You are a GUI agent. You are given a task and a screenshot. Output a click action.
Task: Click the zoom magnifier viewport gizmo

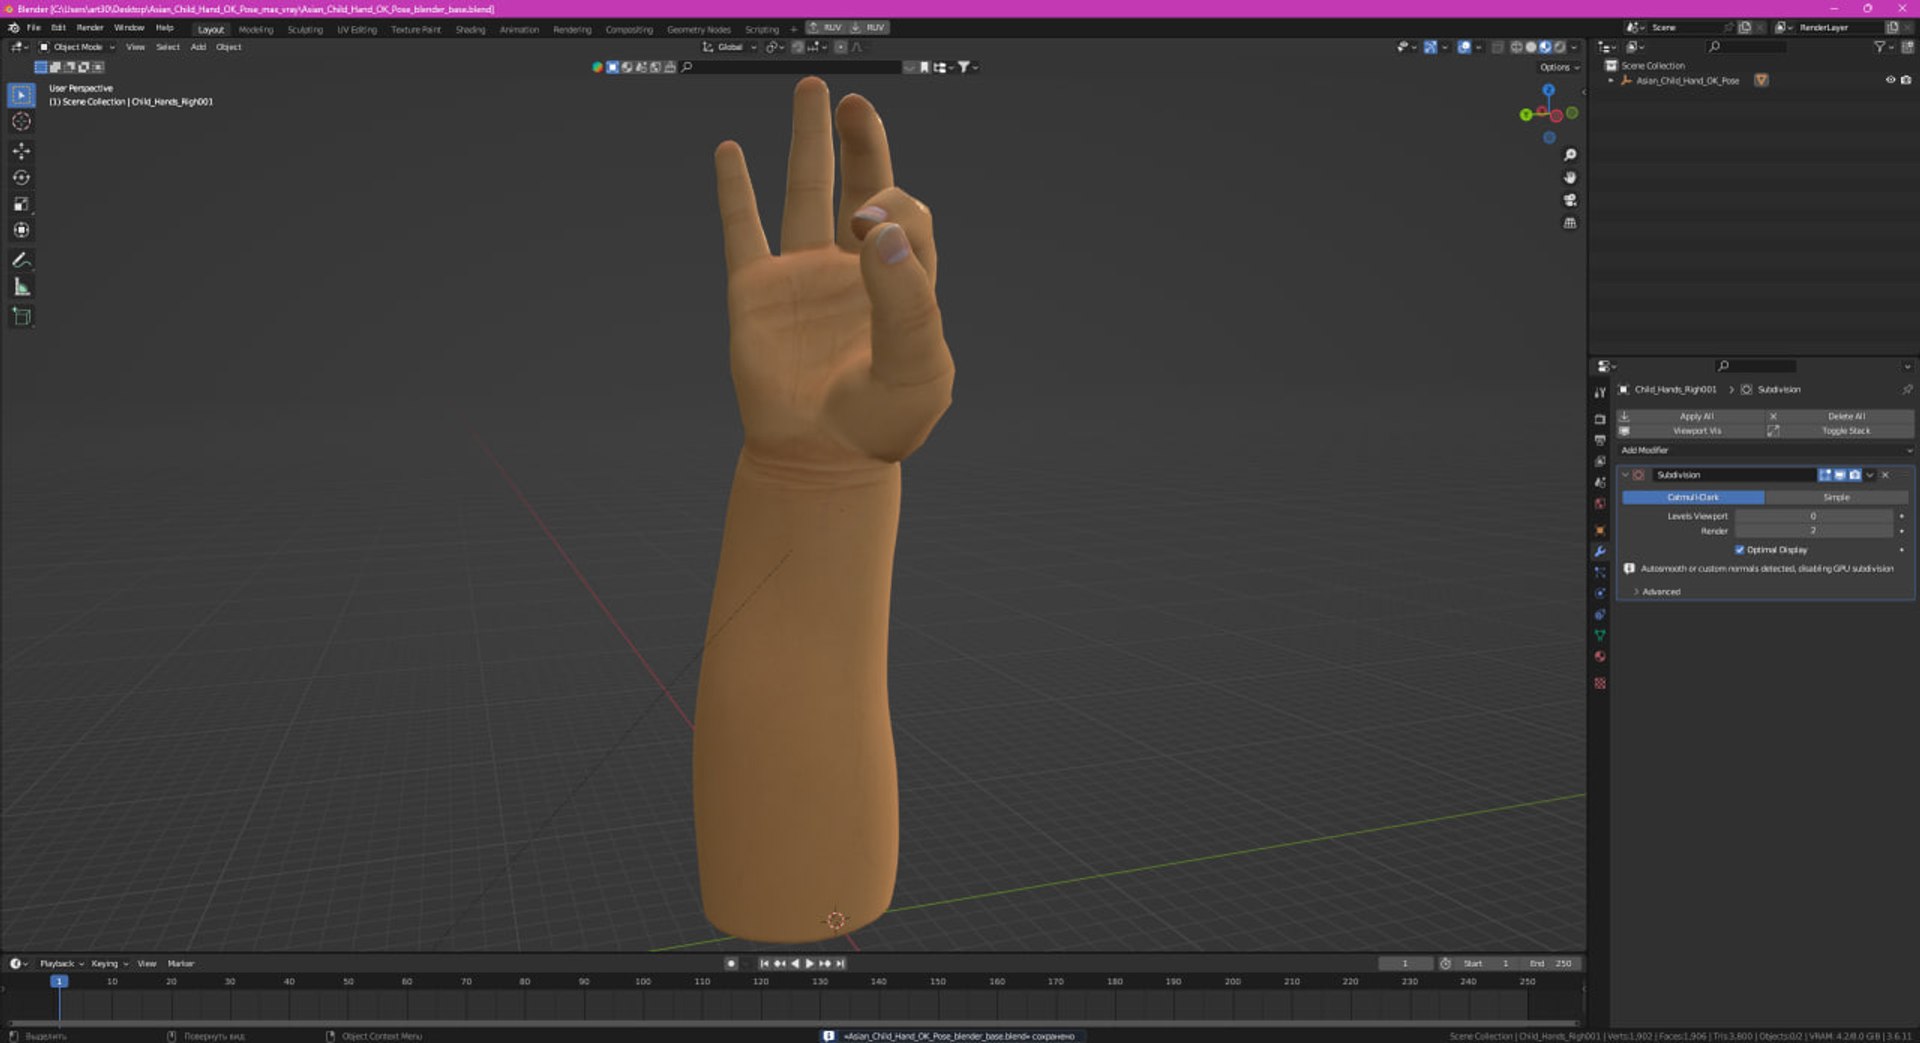point(1569,155)
